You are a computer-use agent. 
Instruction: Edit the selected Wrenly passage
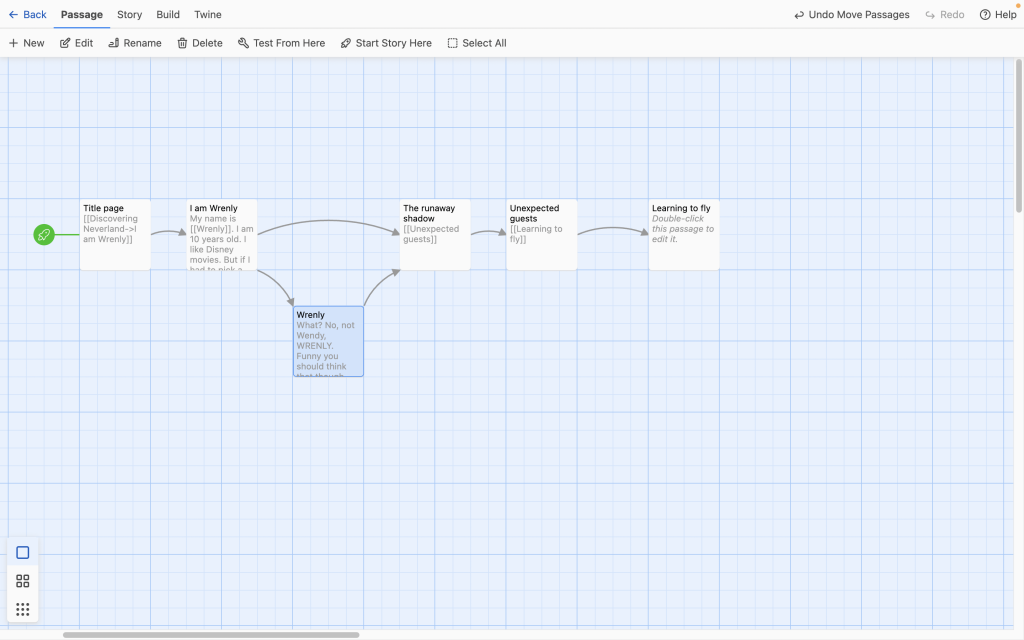[77, 43]
